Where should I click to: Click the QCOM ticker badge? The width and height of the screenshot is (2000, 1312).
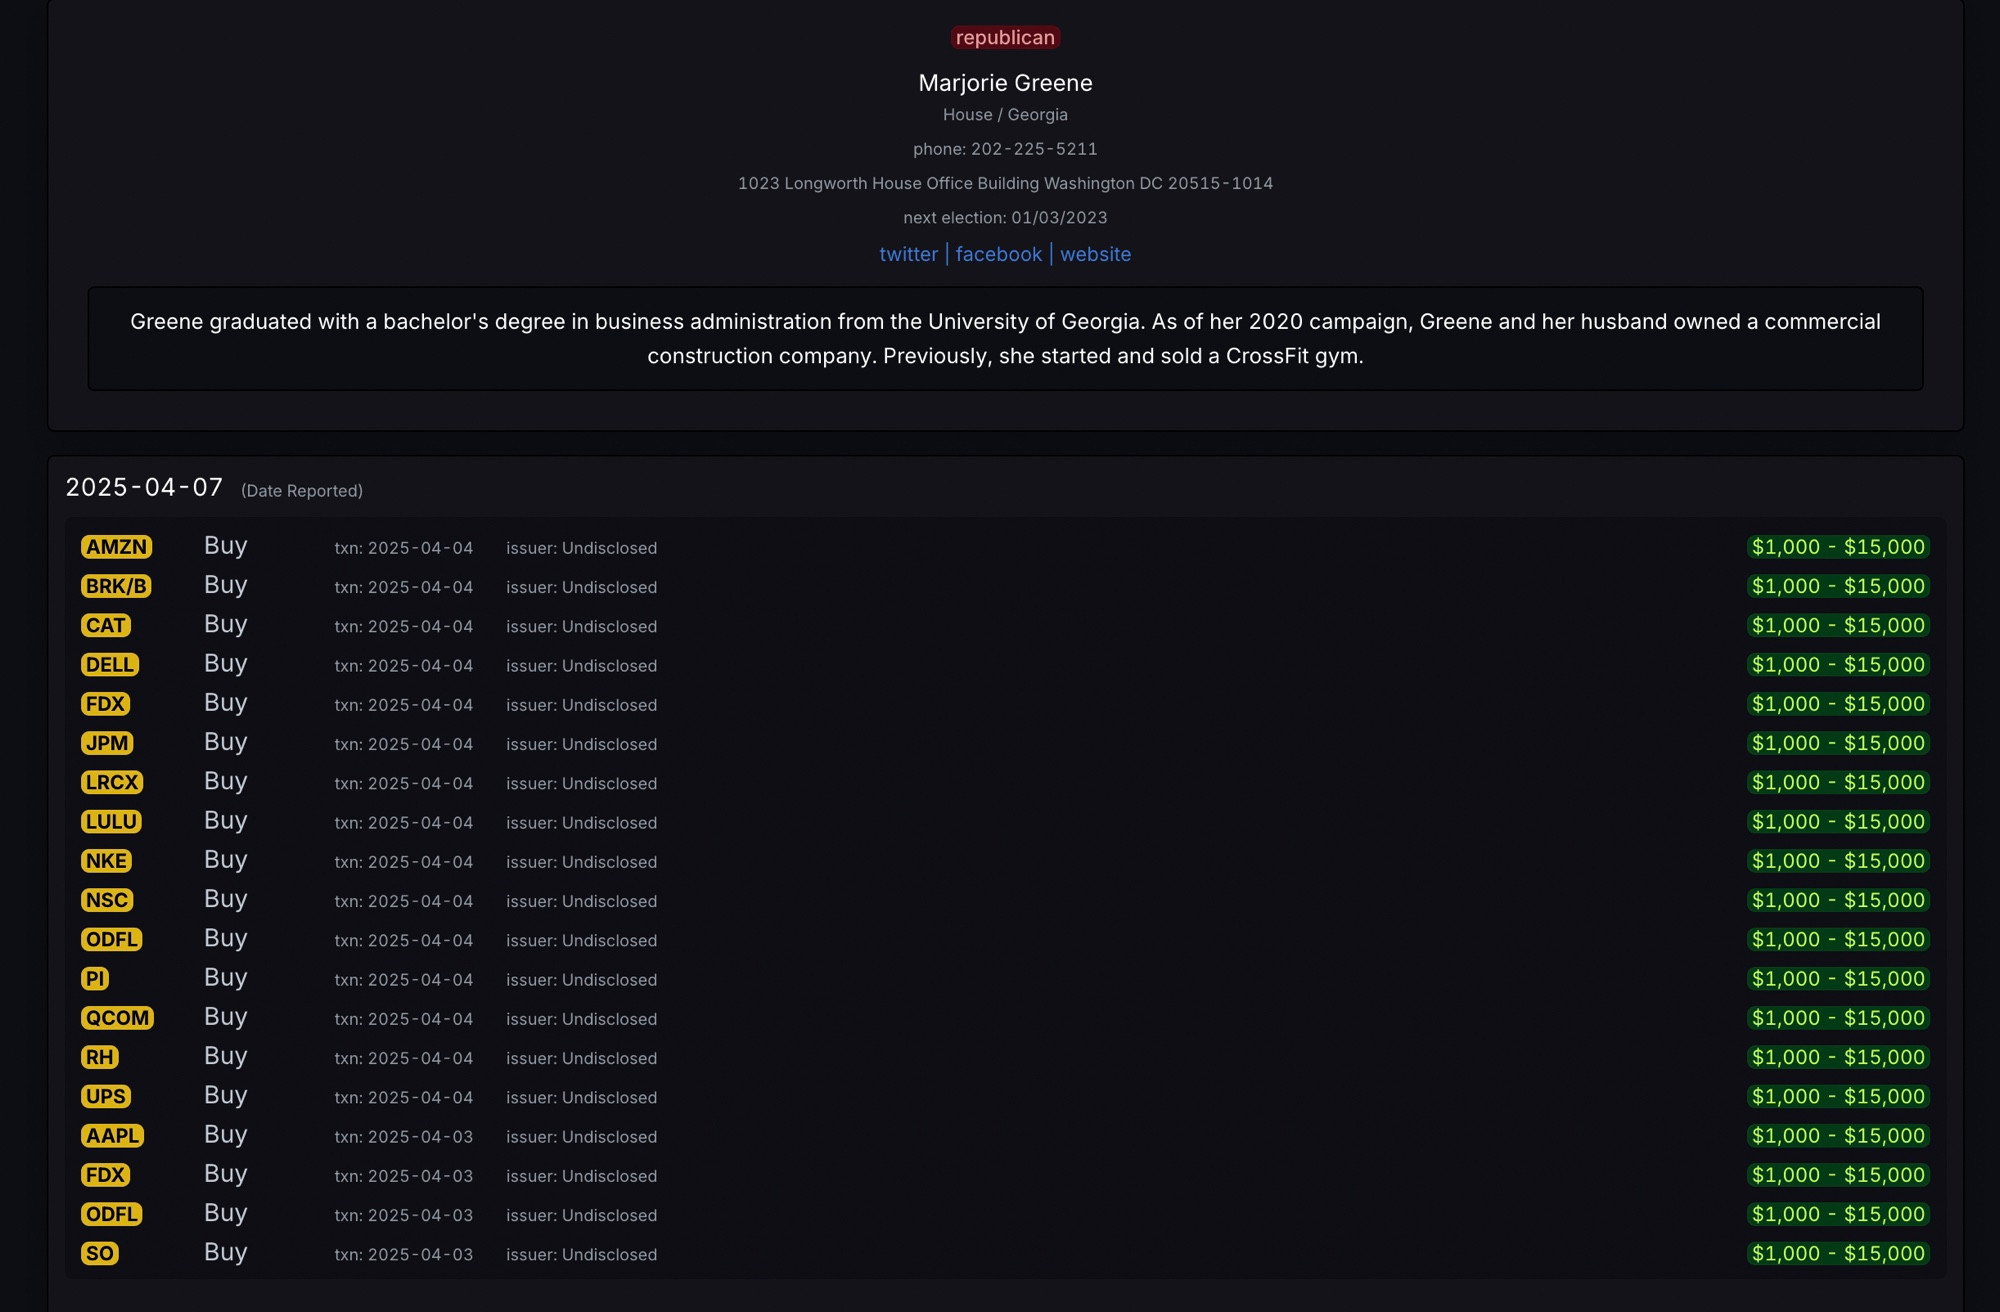click(x=117, y=1018)
